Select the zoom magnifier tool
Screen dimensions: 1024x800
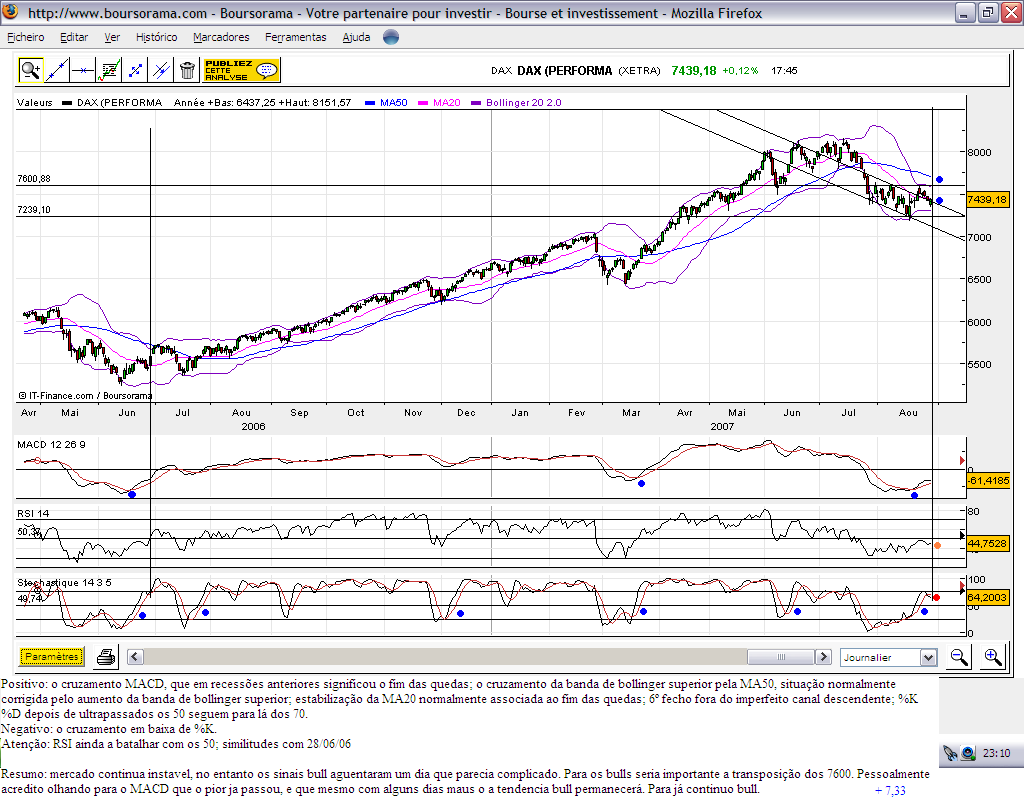coord(31,70)
